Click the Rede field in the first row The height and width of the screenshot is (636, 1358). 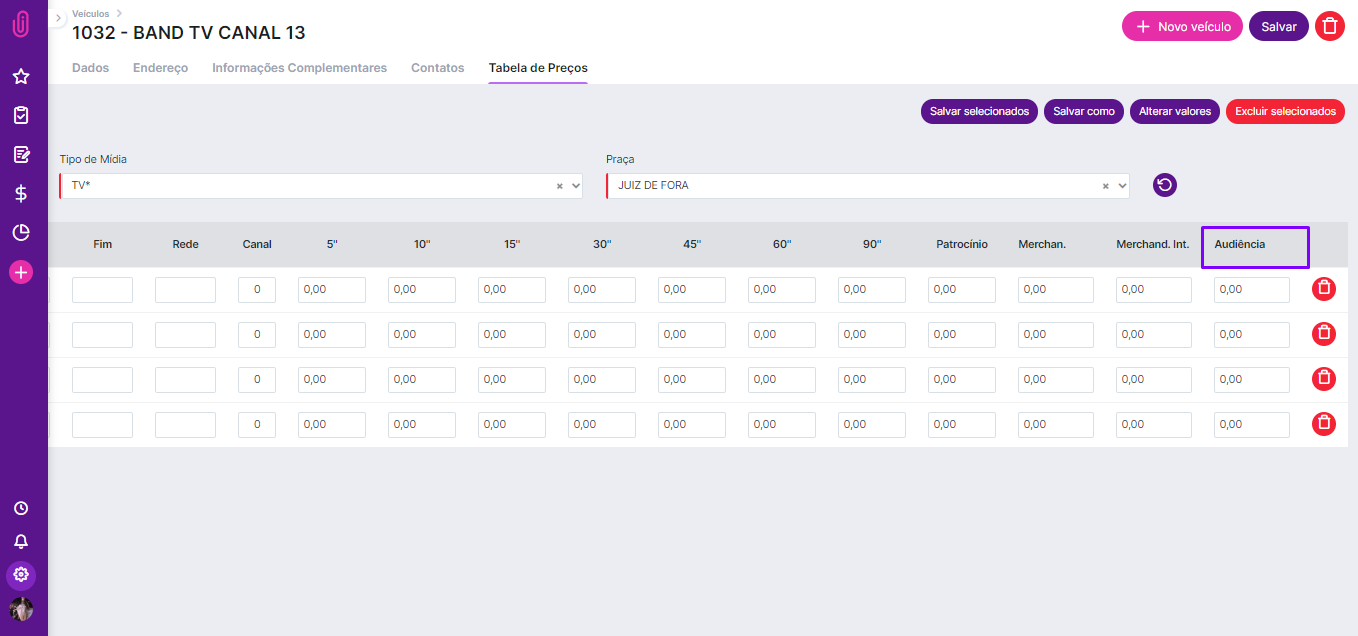pyautogui.click(x=185, y=290)
